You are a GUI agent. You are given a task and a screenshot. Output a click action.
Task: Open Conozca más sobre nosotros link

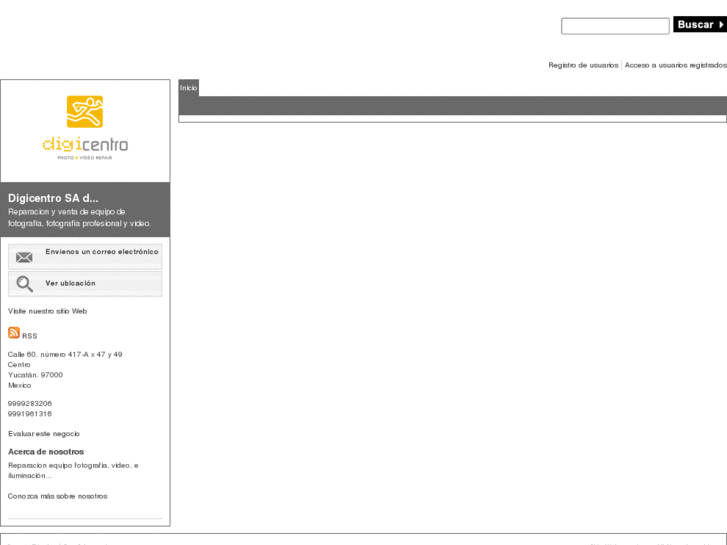[x=57, y=496]
